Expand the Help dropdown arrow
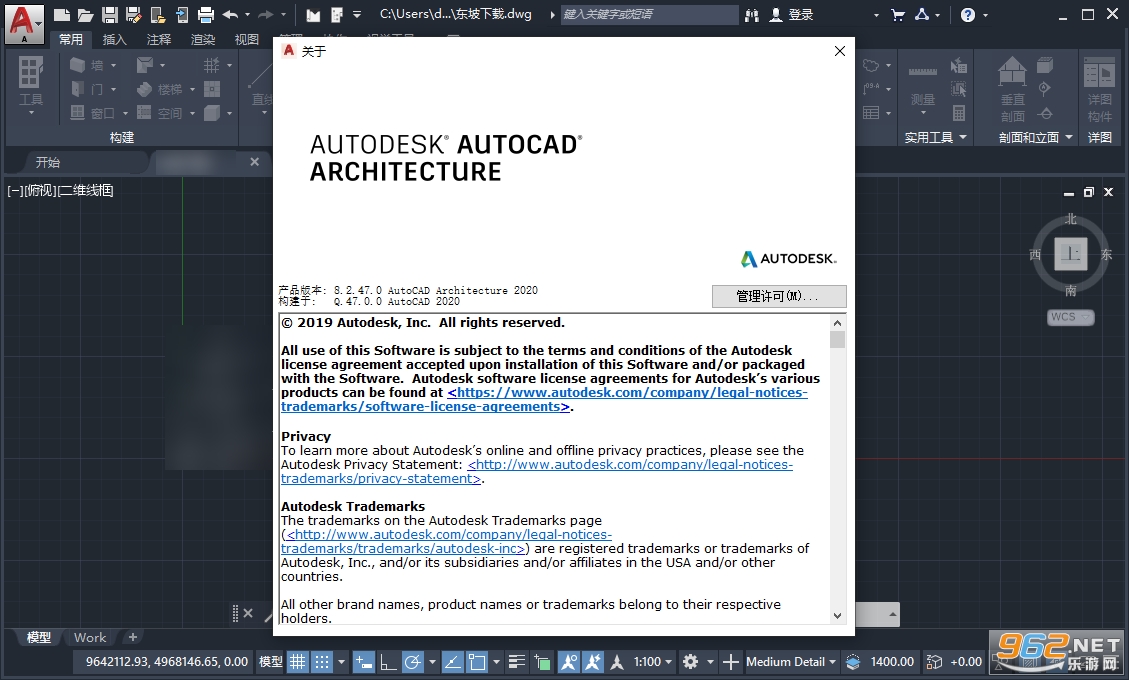This screenshot has height=680, width=1129. point(985,14)
